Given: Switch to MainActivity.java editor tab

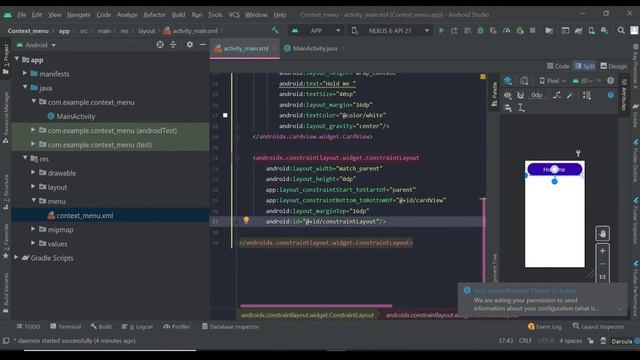Looking at the screenshot, I should point(314,48).
